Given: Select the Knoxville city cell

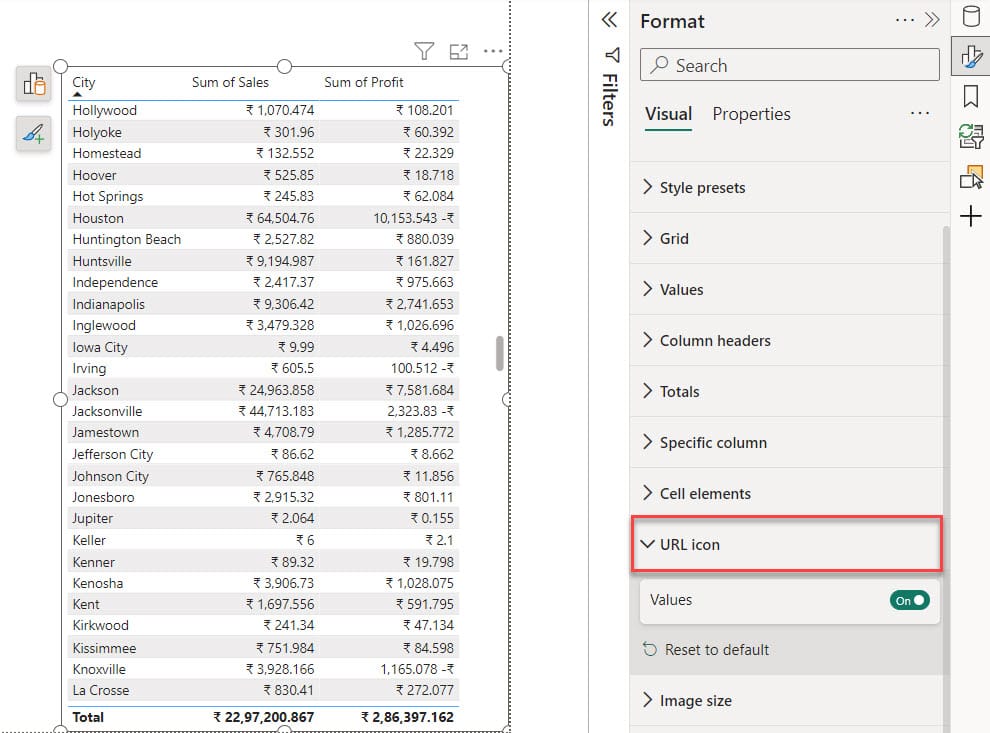Looking at the screenshot, I should [x=98, y=669].
